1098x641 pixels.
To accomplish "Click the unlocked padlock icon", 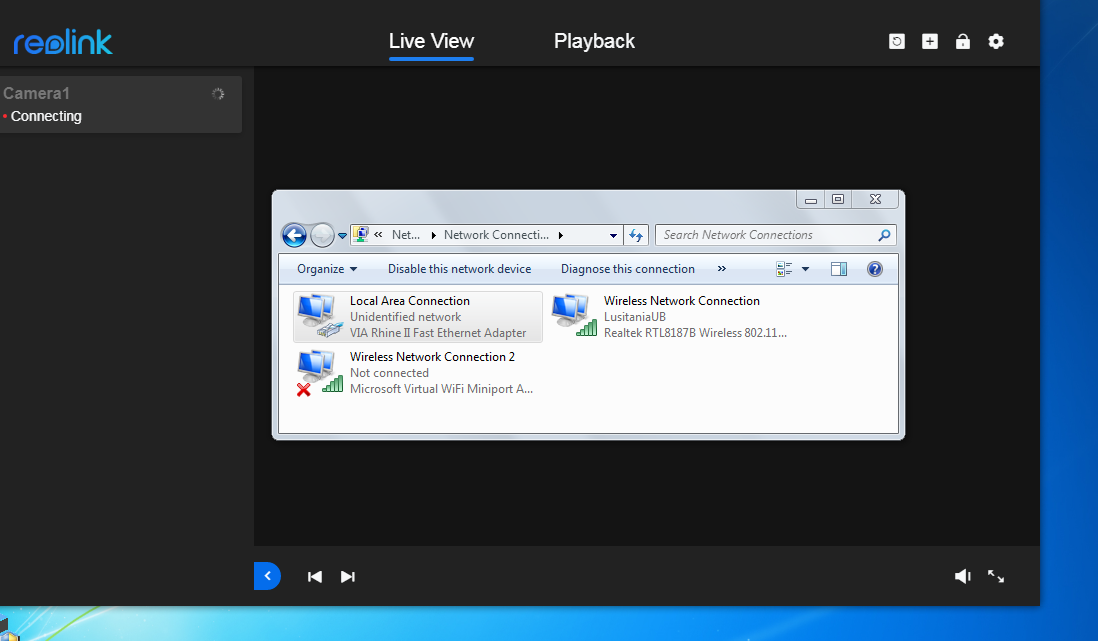I will 963,41.
